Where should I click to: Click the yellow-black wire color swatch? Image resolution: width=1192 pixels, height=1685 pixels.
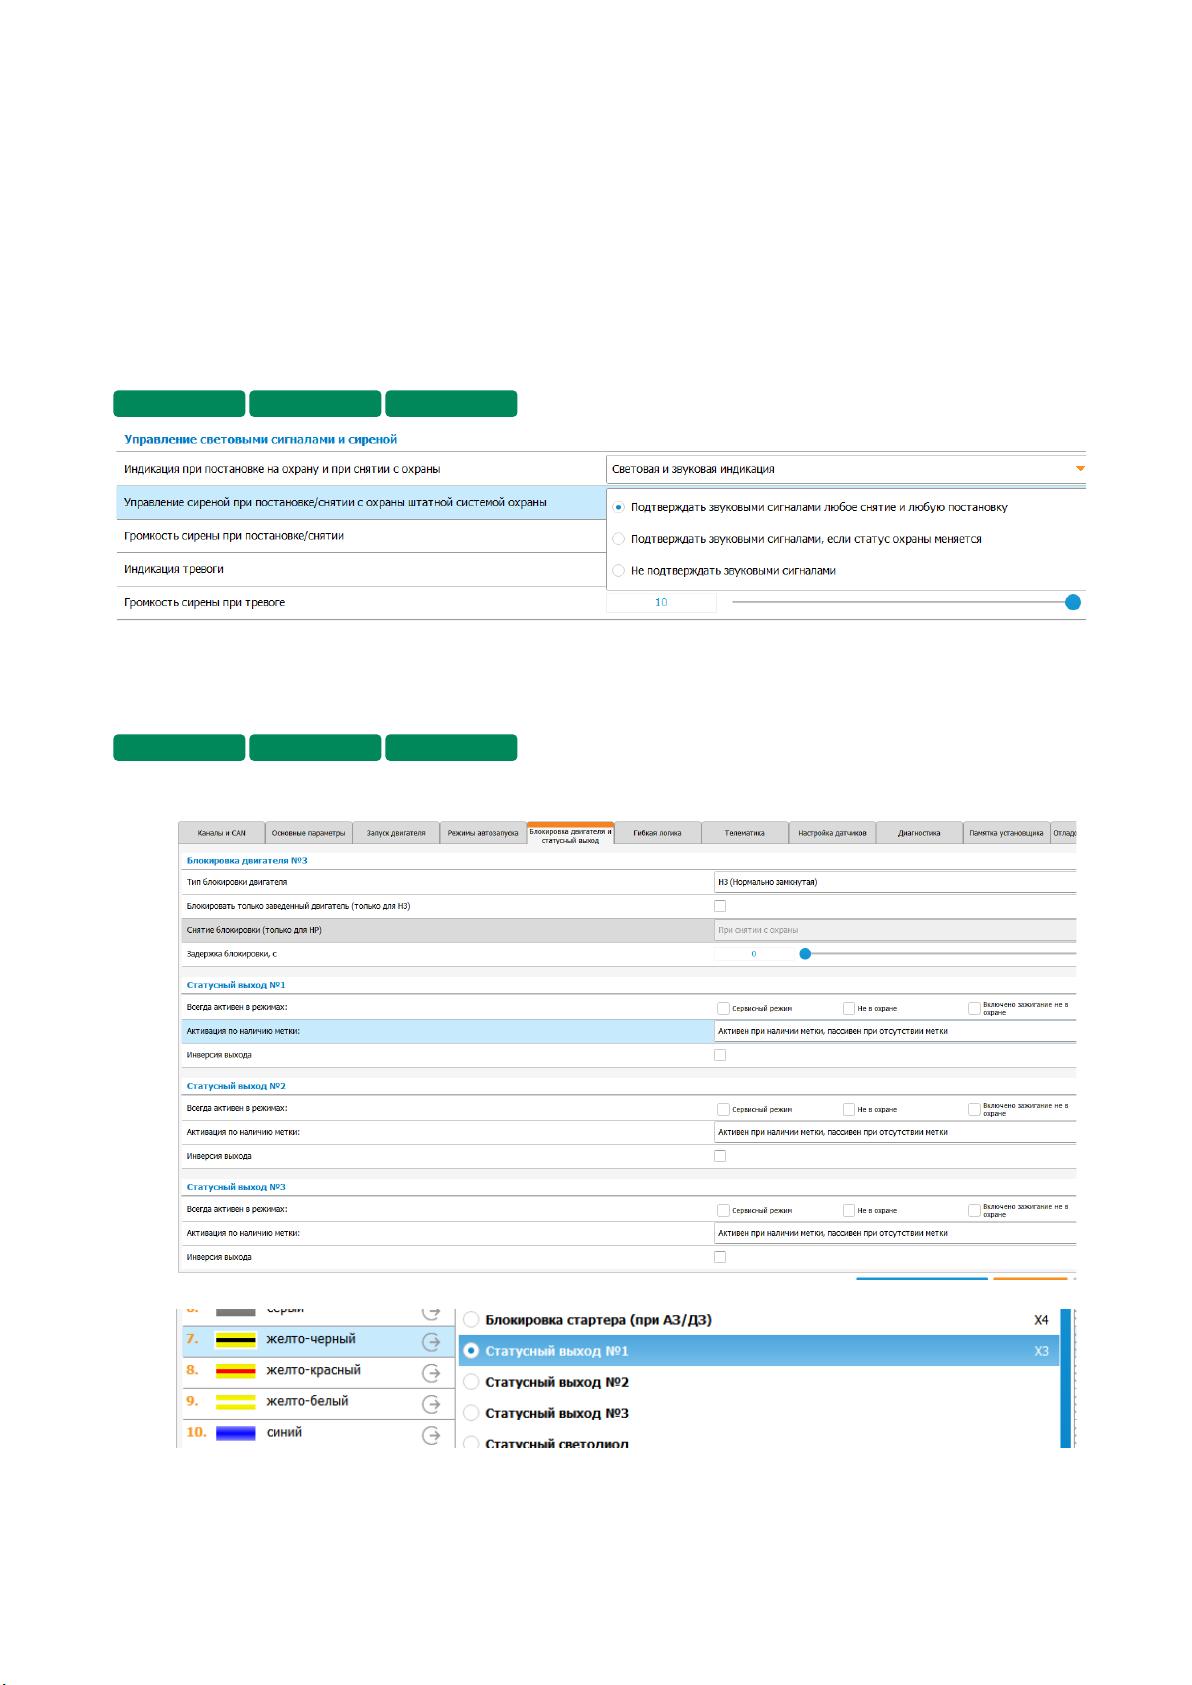[236, 1340]
